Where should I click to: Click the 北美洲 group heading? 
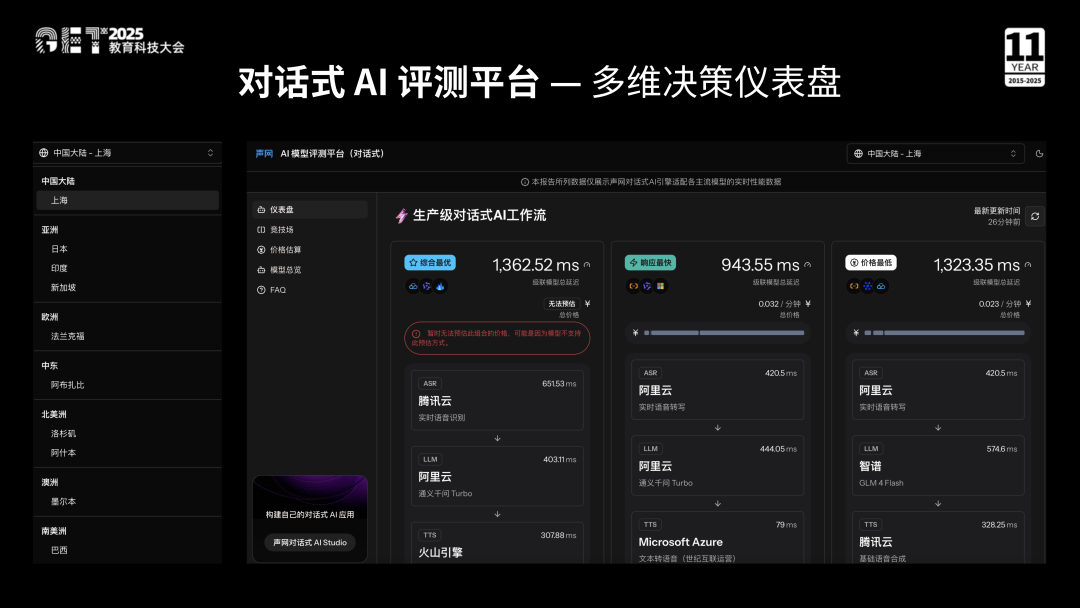click(x=54, y=415)
